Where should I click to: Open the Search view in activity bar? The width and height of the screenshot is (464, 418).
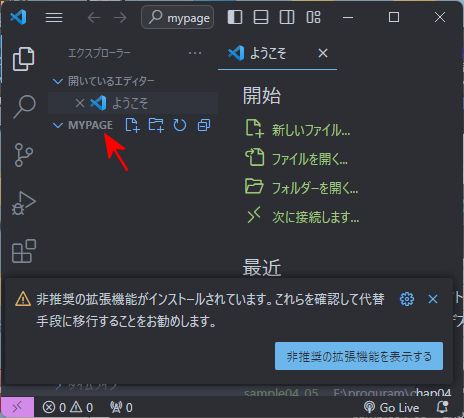pos(24,106)
